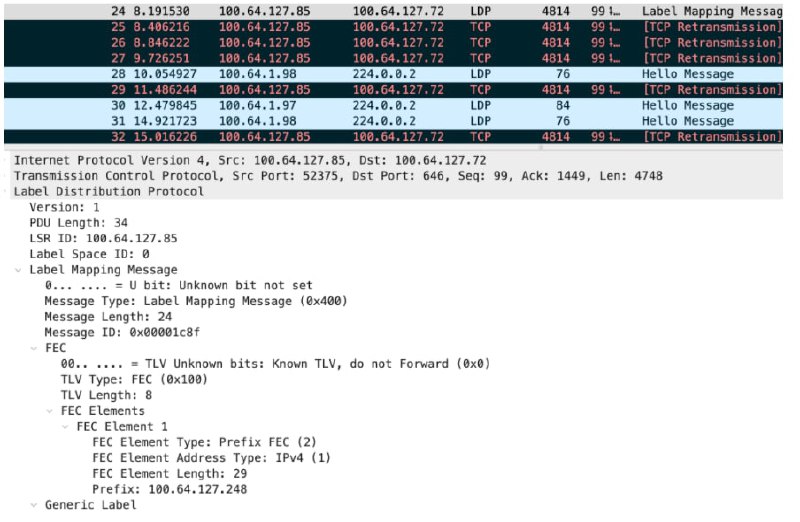Collapse the FEC Elements node

50,411
